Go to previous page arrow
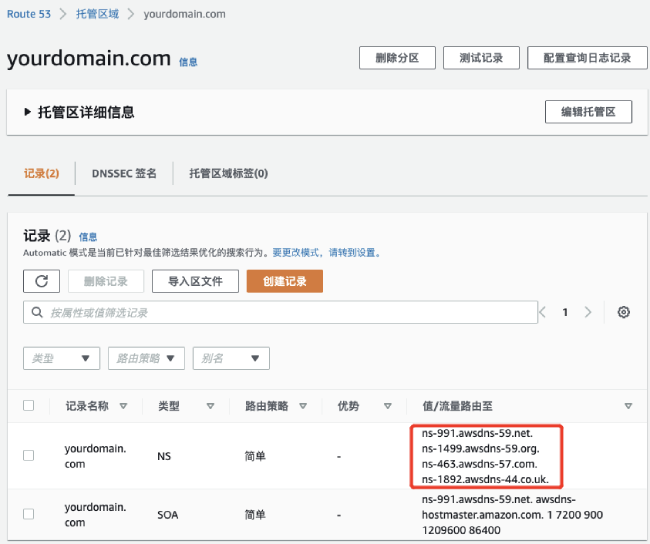 pos(543,312)
